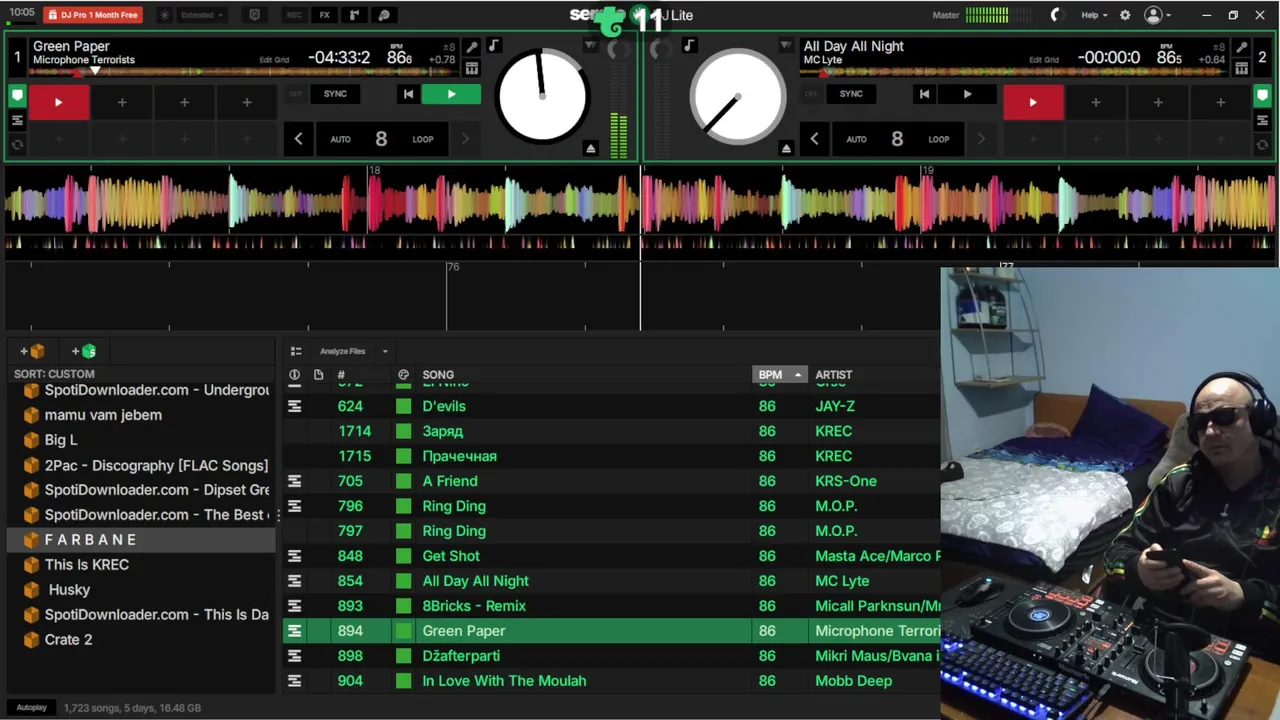Screen dimensions: 1280x720
Task: Seek in deck 2 track overview waveform
Action: point(1014,72)
